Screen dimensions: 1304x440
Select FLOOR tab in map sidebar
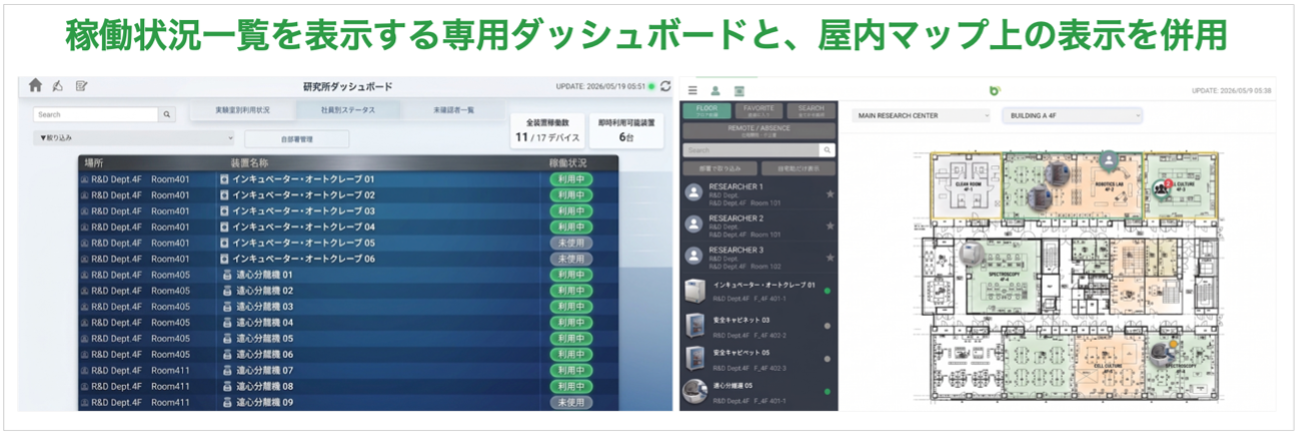[x=707, y=111]
